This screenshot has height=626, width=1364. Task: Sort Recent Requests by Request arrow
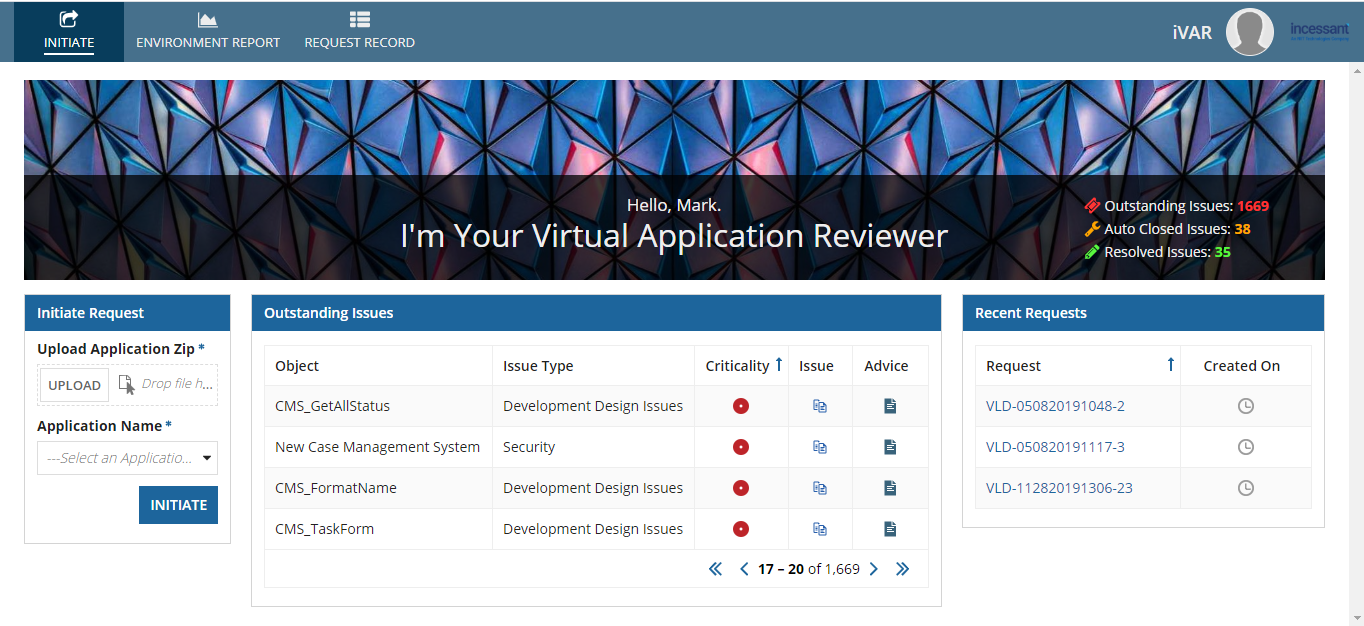coord(1171,365)
